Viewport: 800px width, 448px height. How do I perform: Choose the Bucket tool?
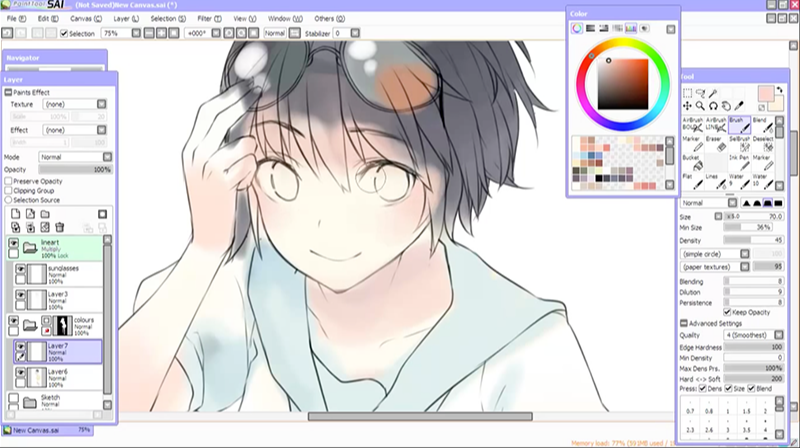pyautogui.click(x=693, y=163)
